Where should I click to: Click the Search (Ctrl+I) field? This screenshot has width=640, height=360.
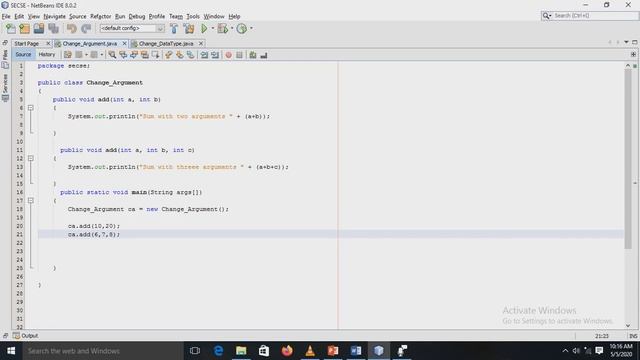(x=595, y=16)
